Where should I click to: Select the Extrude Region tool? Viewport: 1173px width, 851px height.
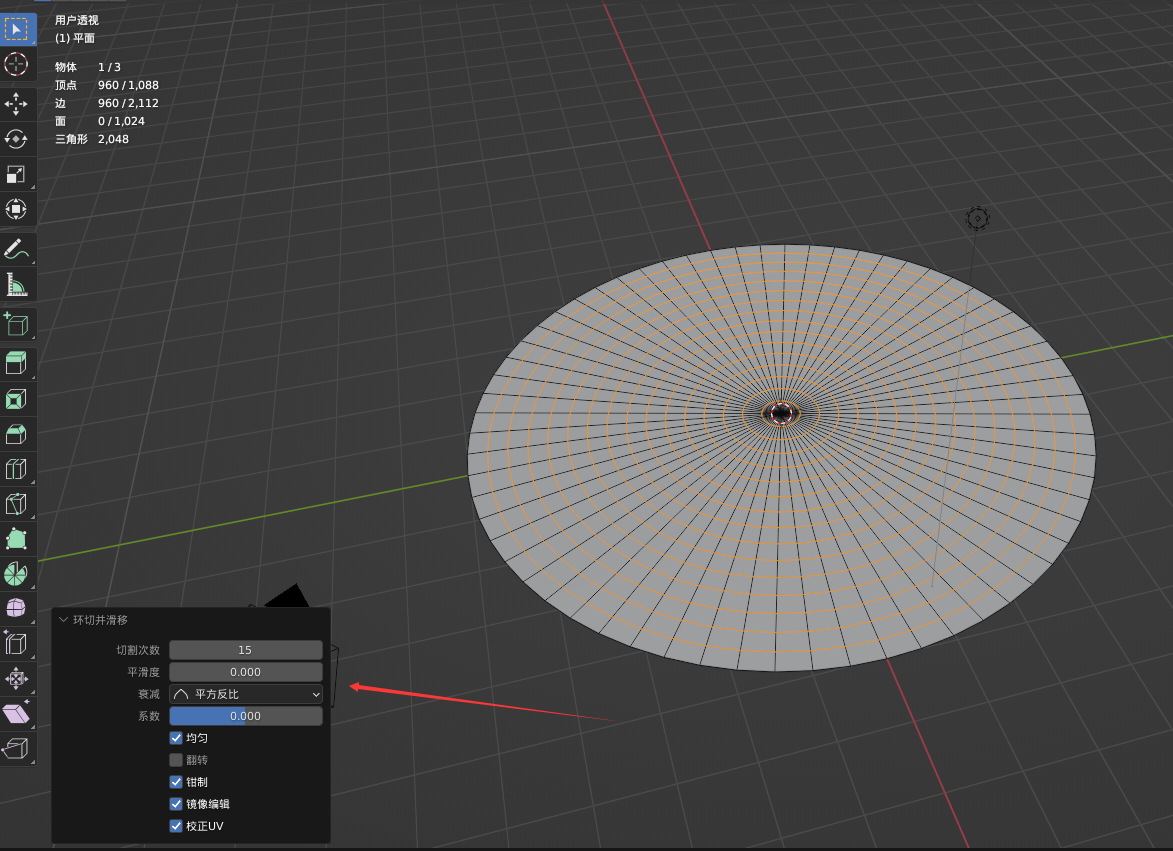(16, 363)
